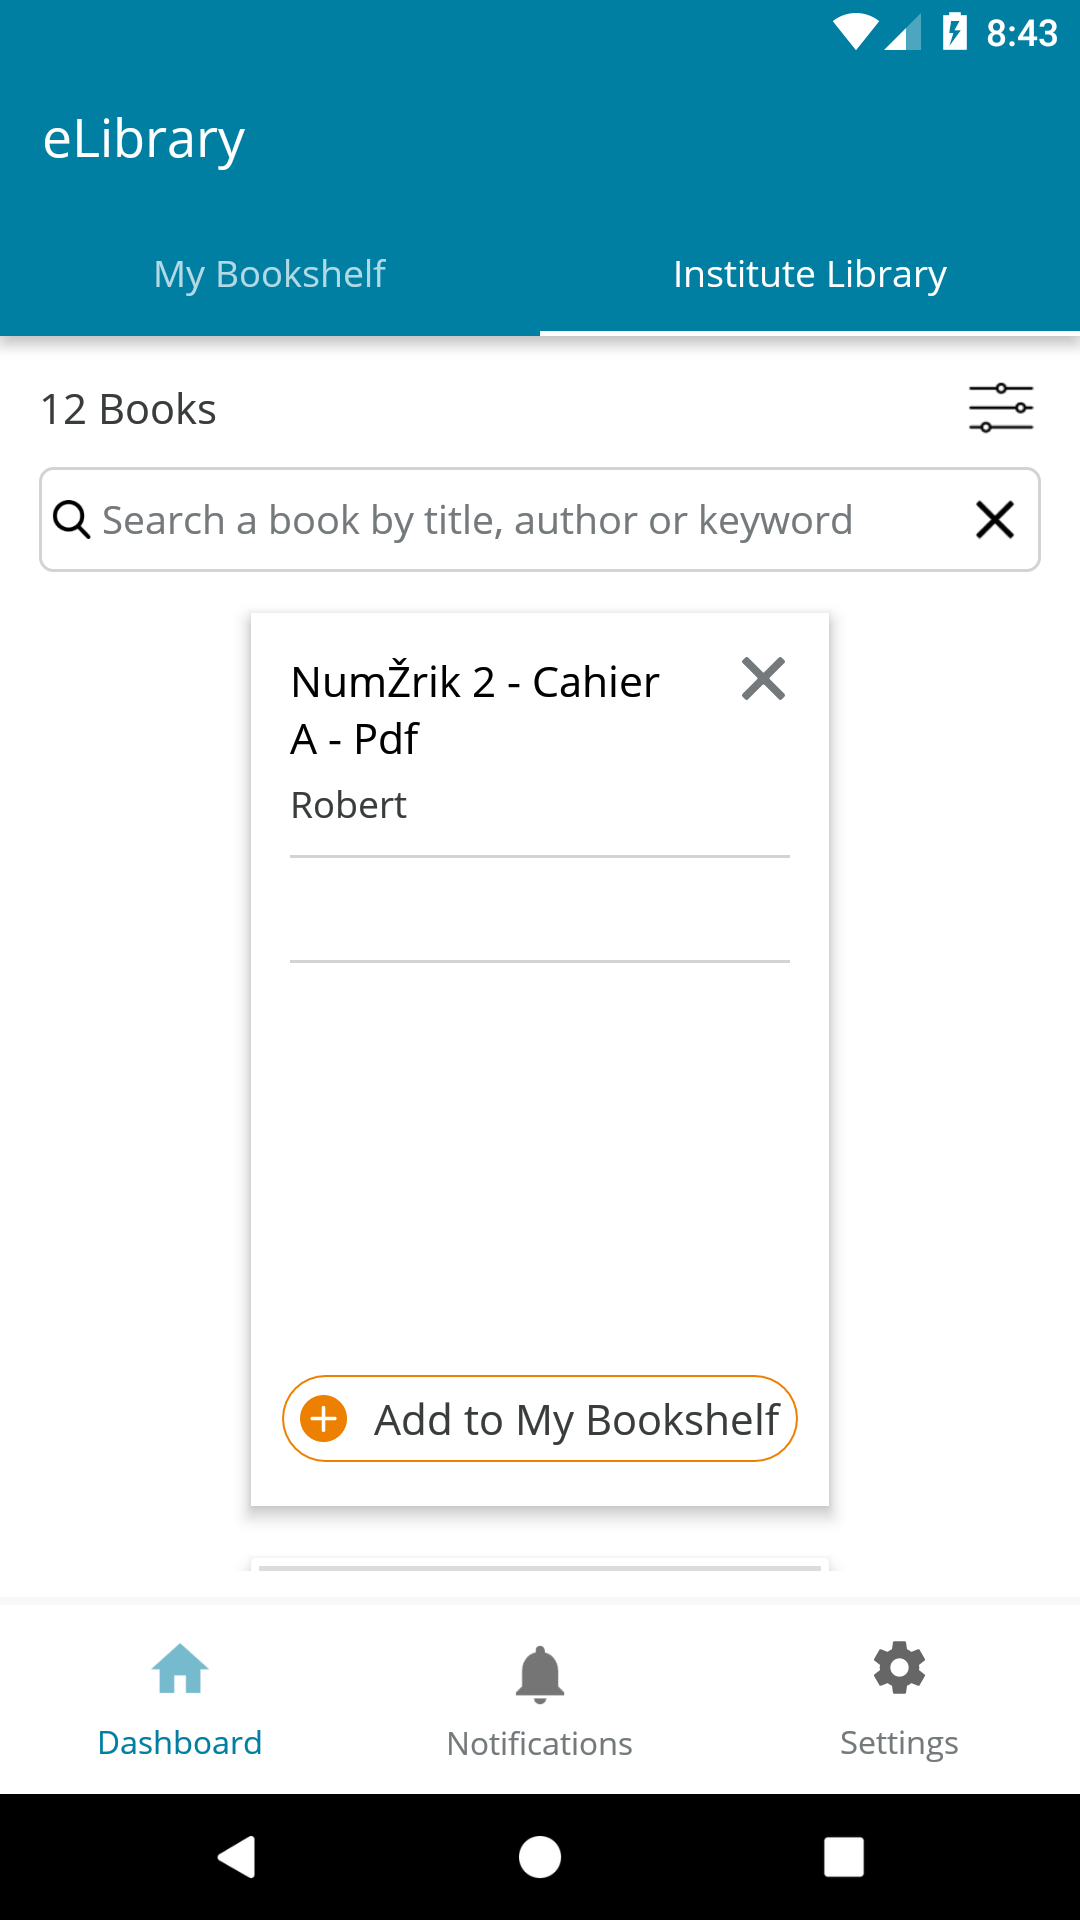Tap the eLibrary header title
The height and width of the screenshot is (1920, 1080).
(144, 140)
